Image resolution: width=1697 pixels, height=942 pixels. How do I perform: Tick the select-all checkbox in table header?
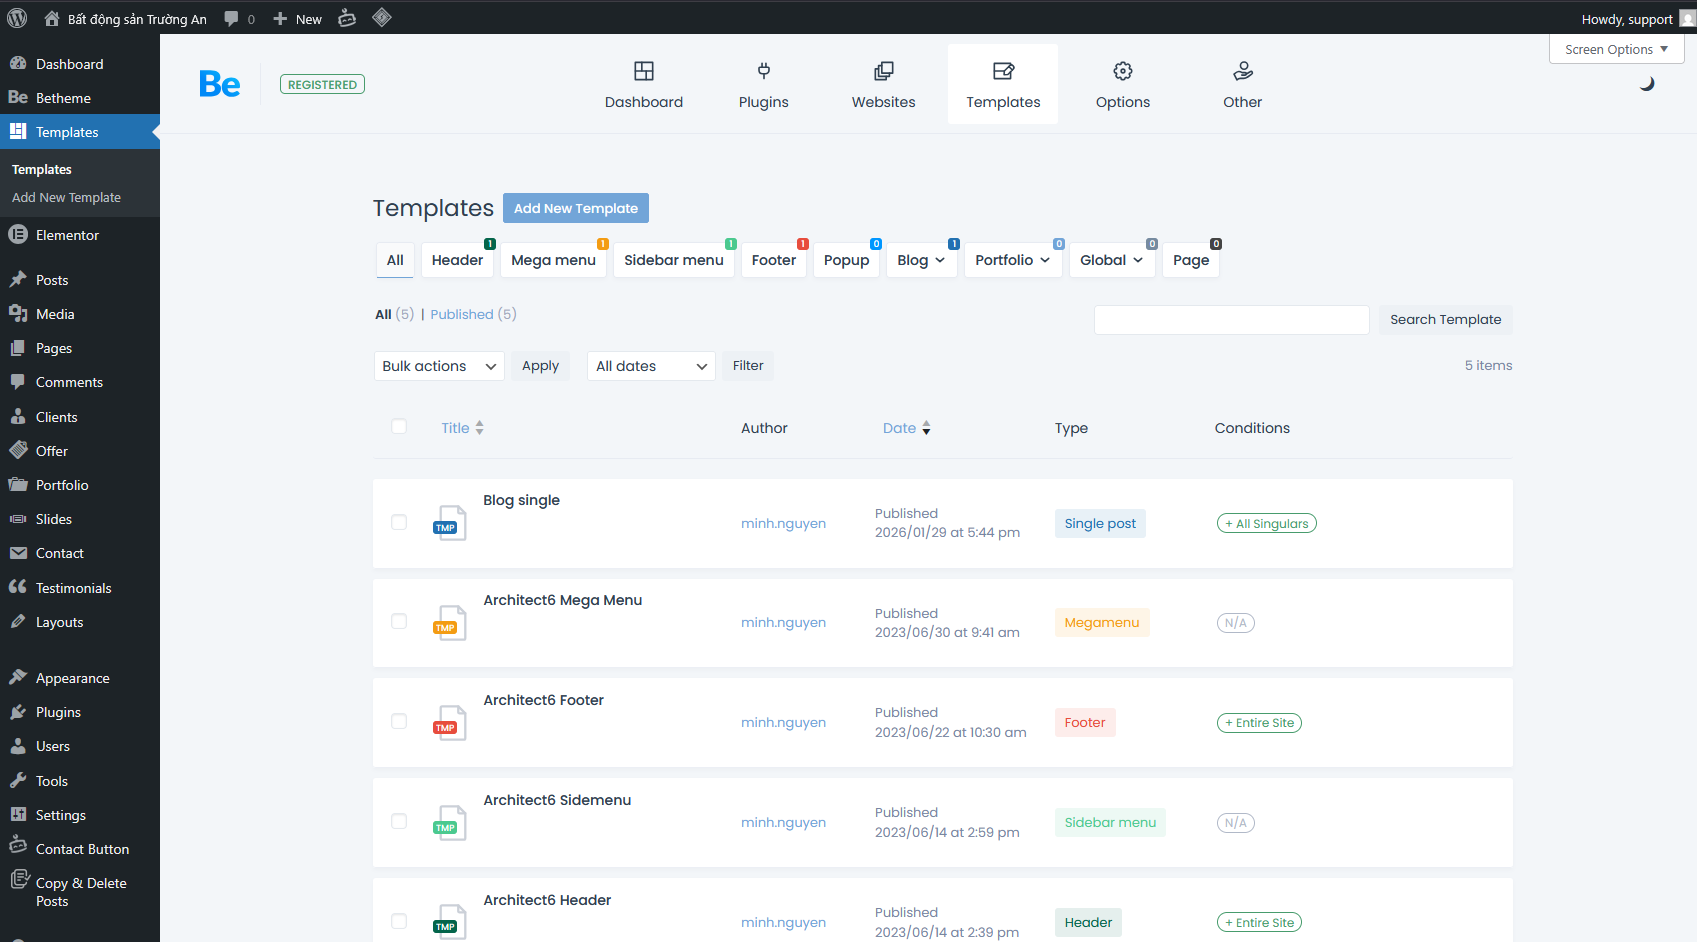click(x=399, y=427)
